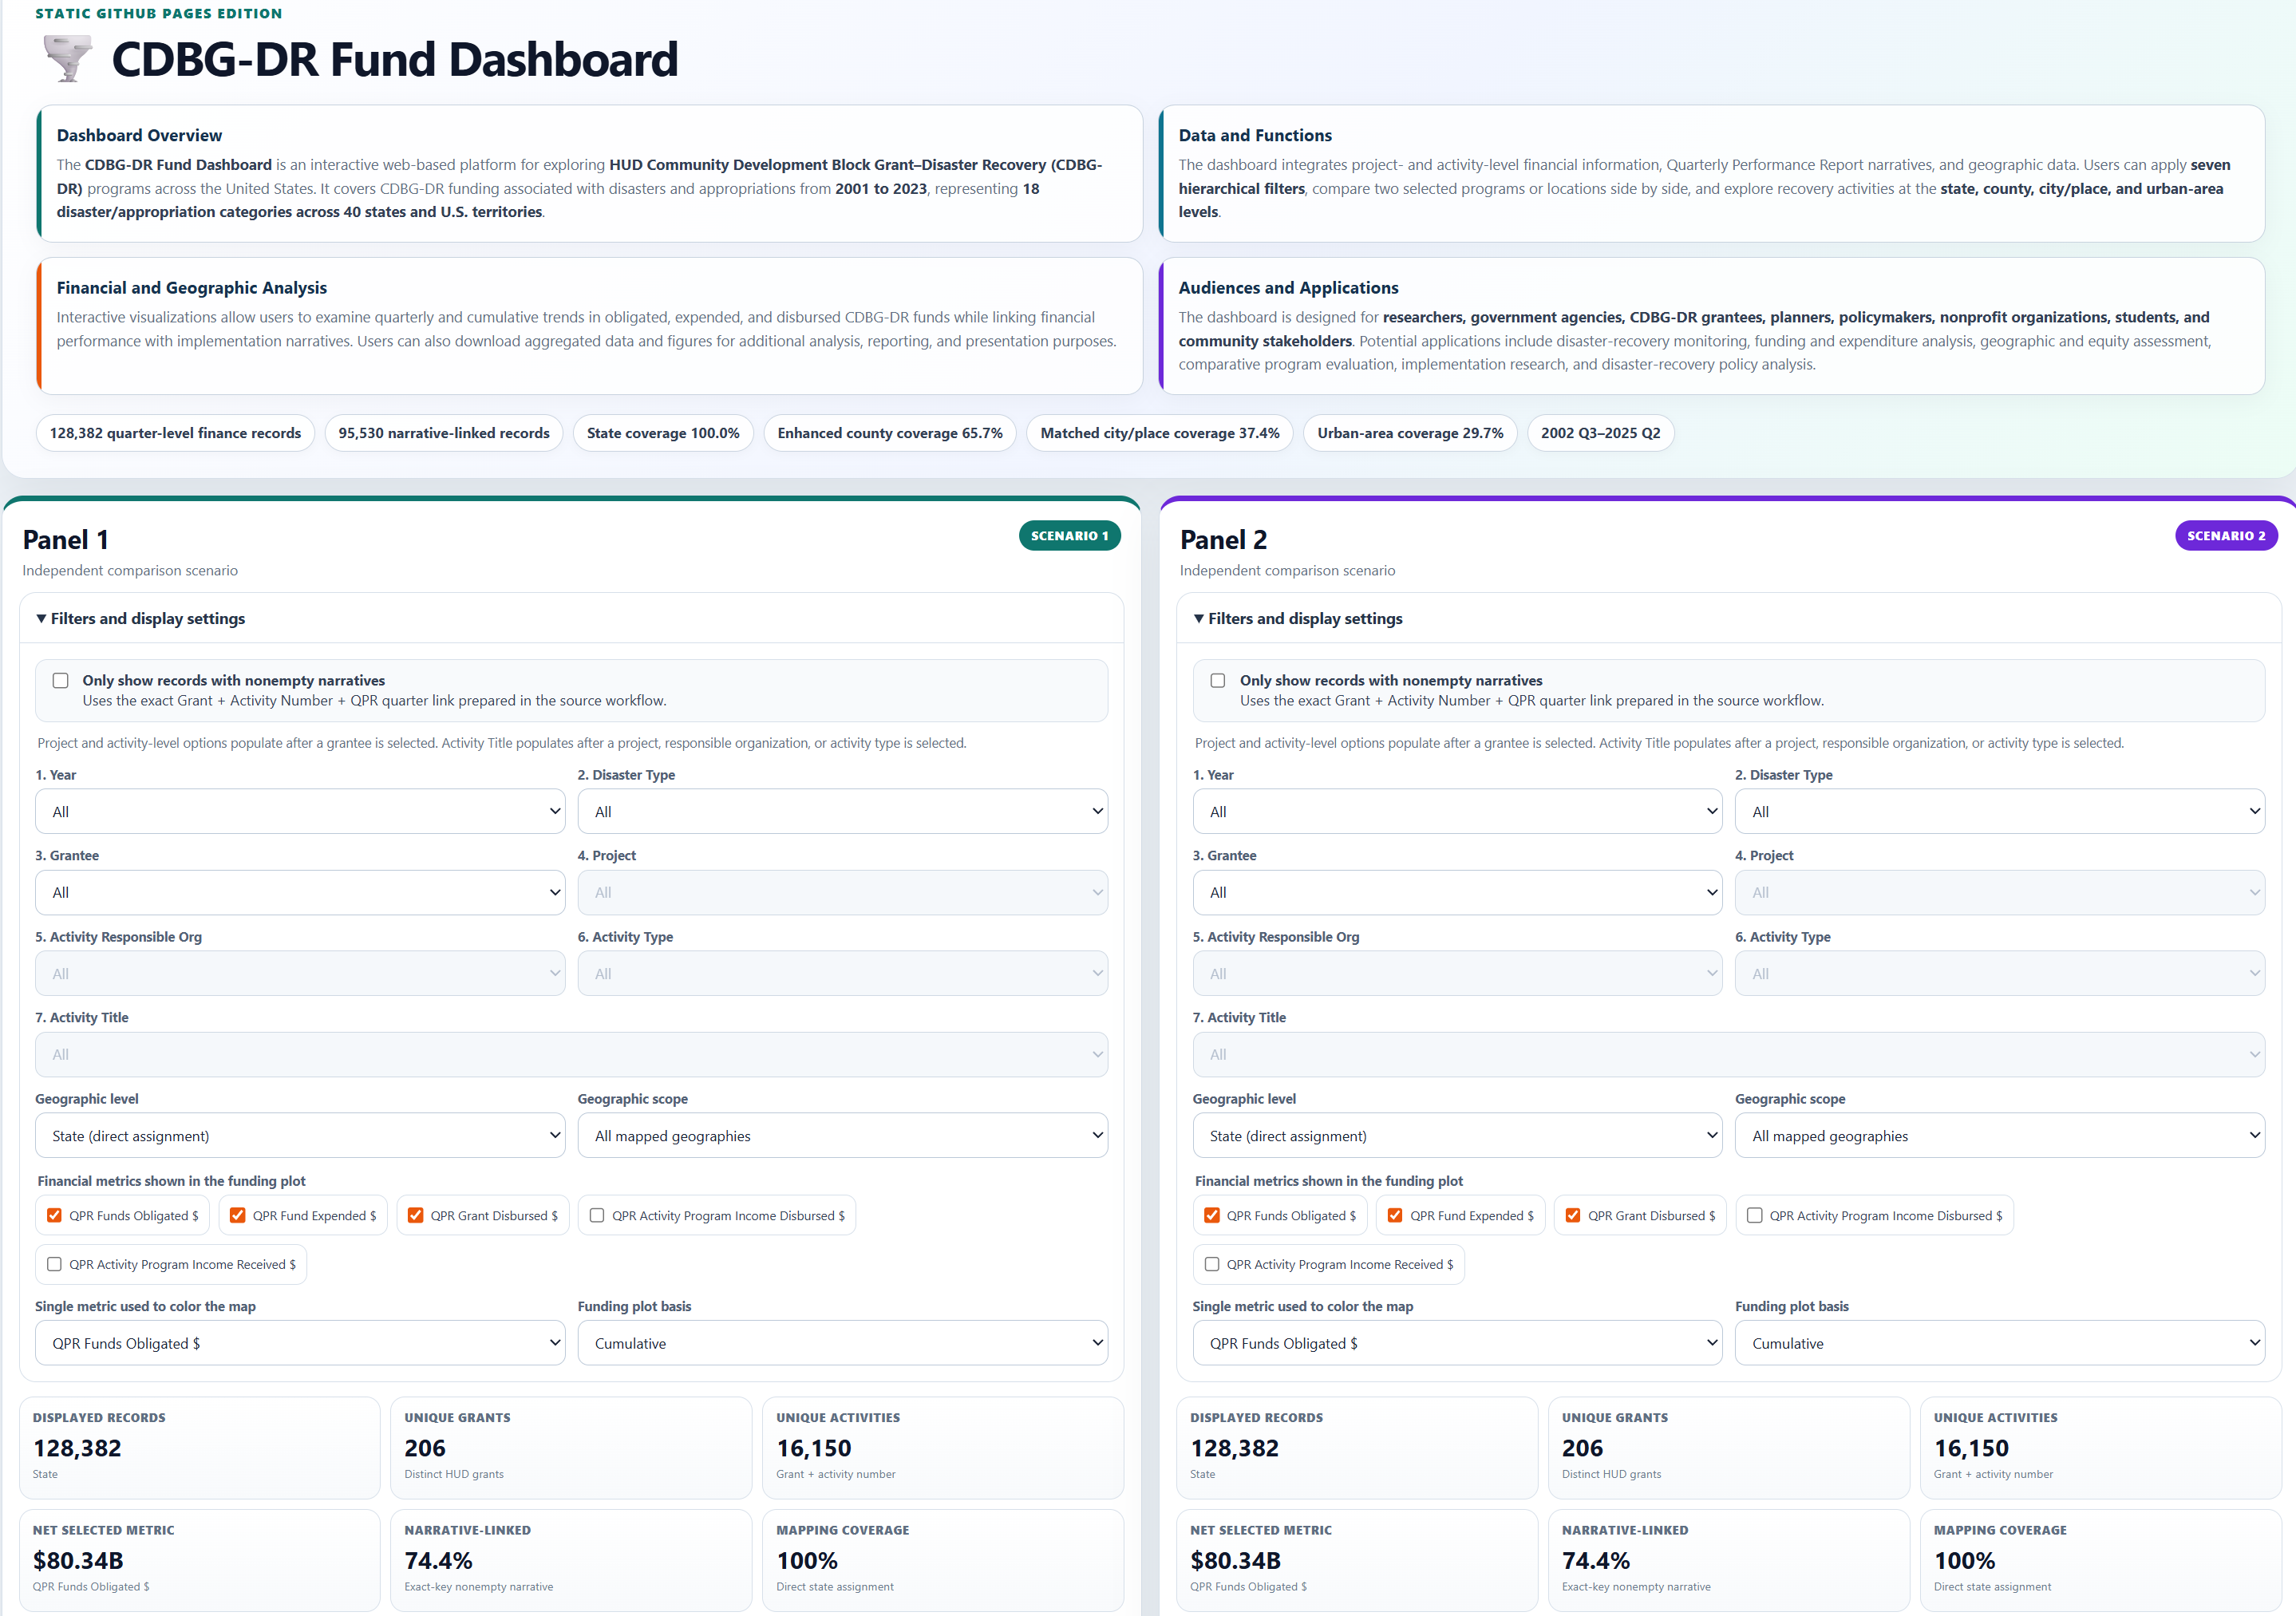
Task: Click Panel 1 Net Selected Metric $80.34B
Action: click(78, 1560)
